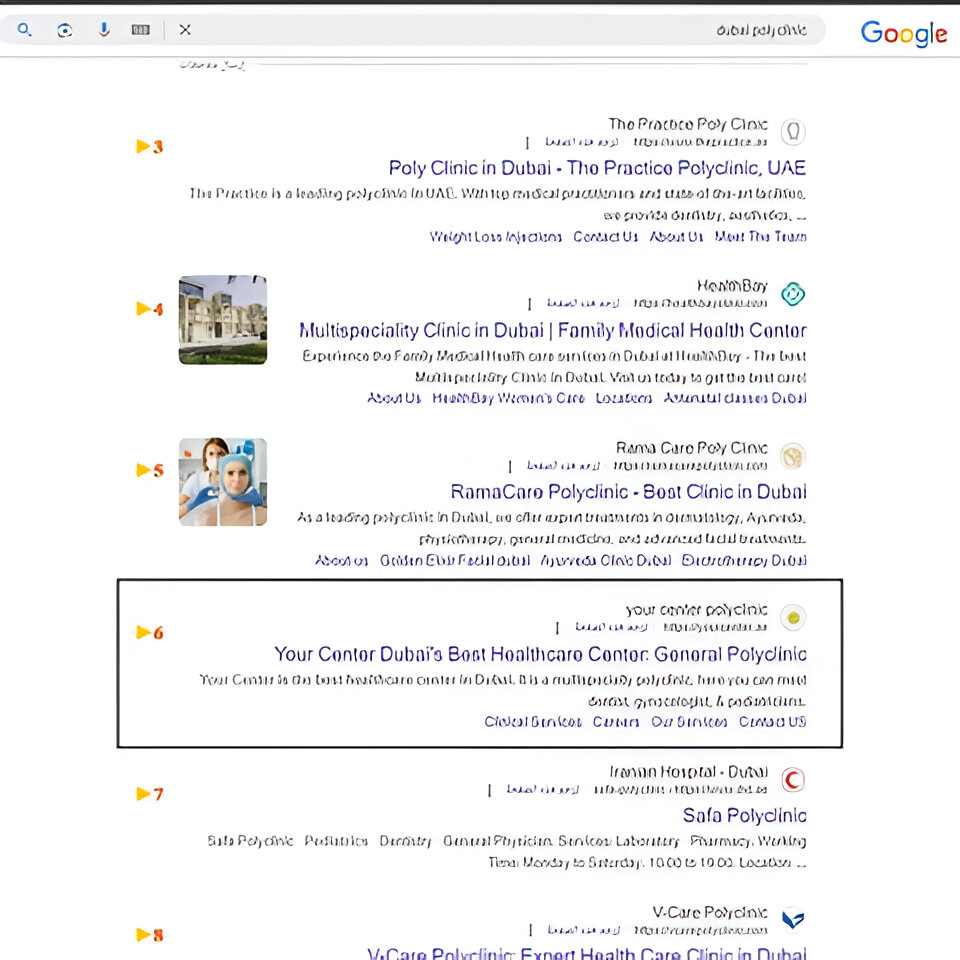Screen dimensions: 960x960
Task: Open Google Lens image search
Action: tap(64, 30)
